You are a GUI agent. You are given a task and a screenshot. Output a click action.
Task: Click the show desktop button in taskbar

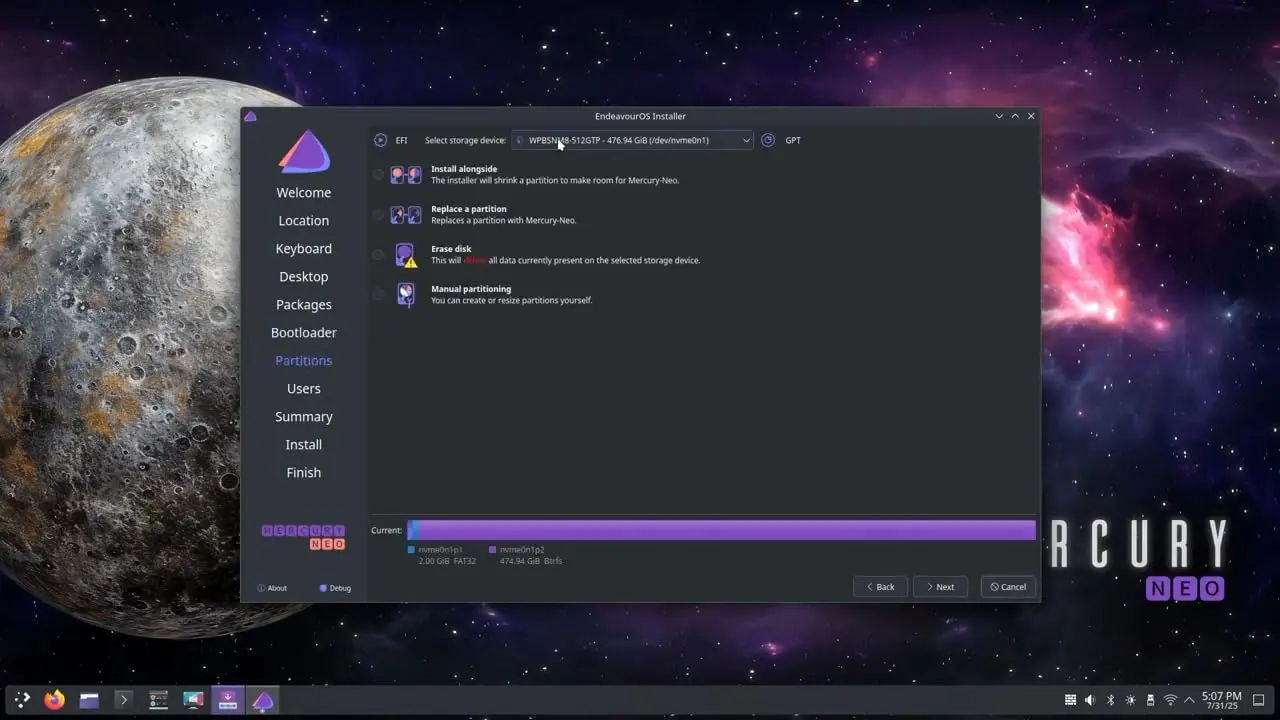[x=1259, y=700]
